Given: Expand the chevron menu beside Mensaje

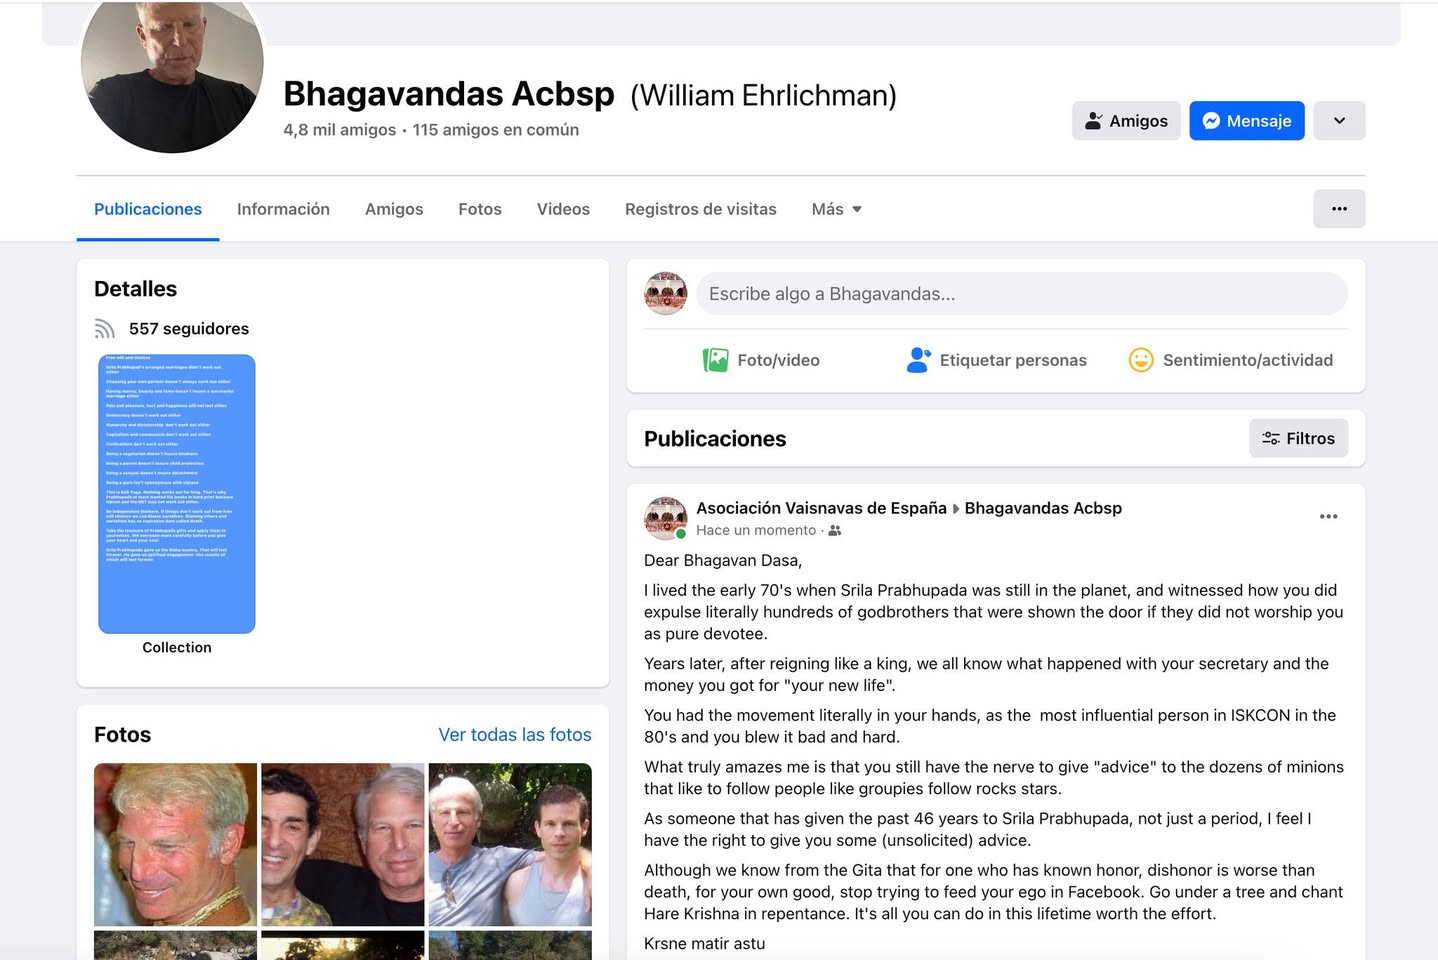Looking at the screenshot, I should pos(1339,121).
